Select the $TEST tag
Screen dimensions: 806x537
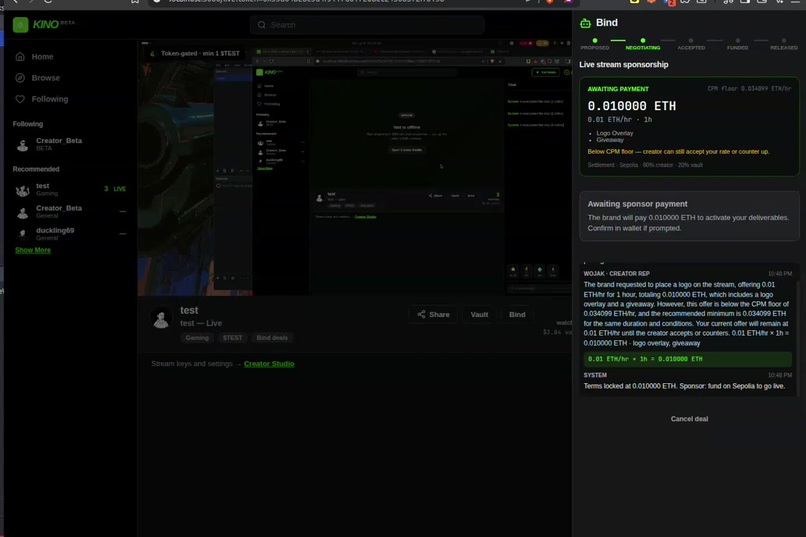pyautogui.click(x=232, y=338)
